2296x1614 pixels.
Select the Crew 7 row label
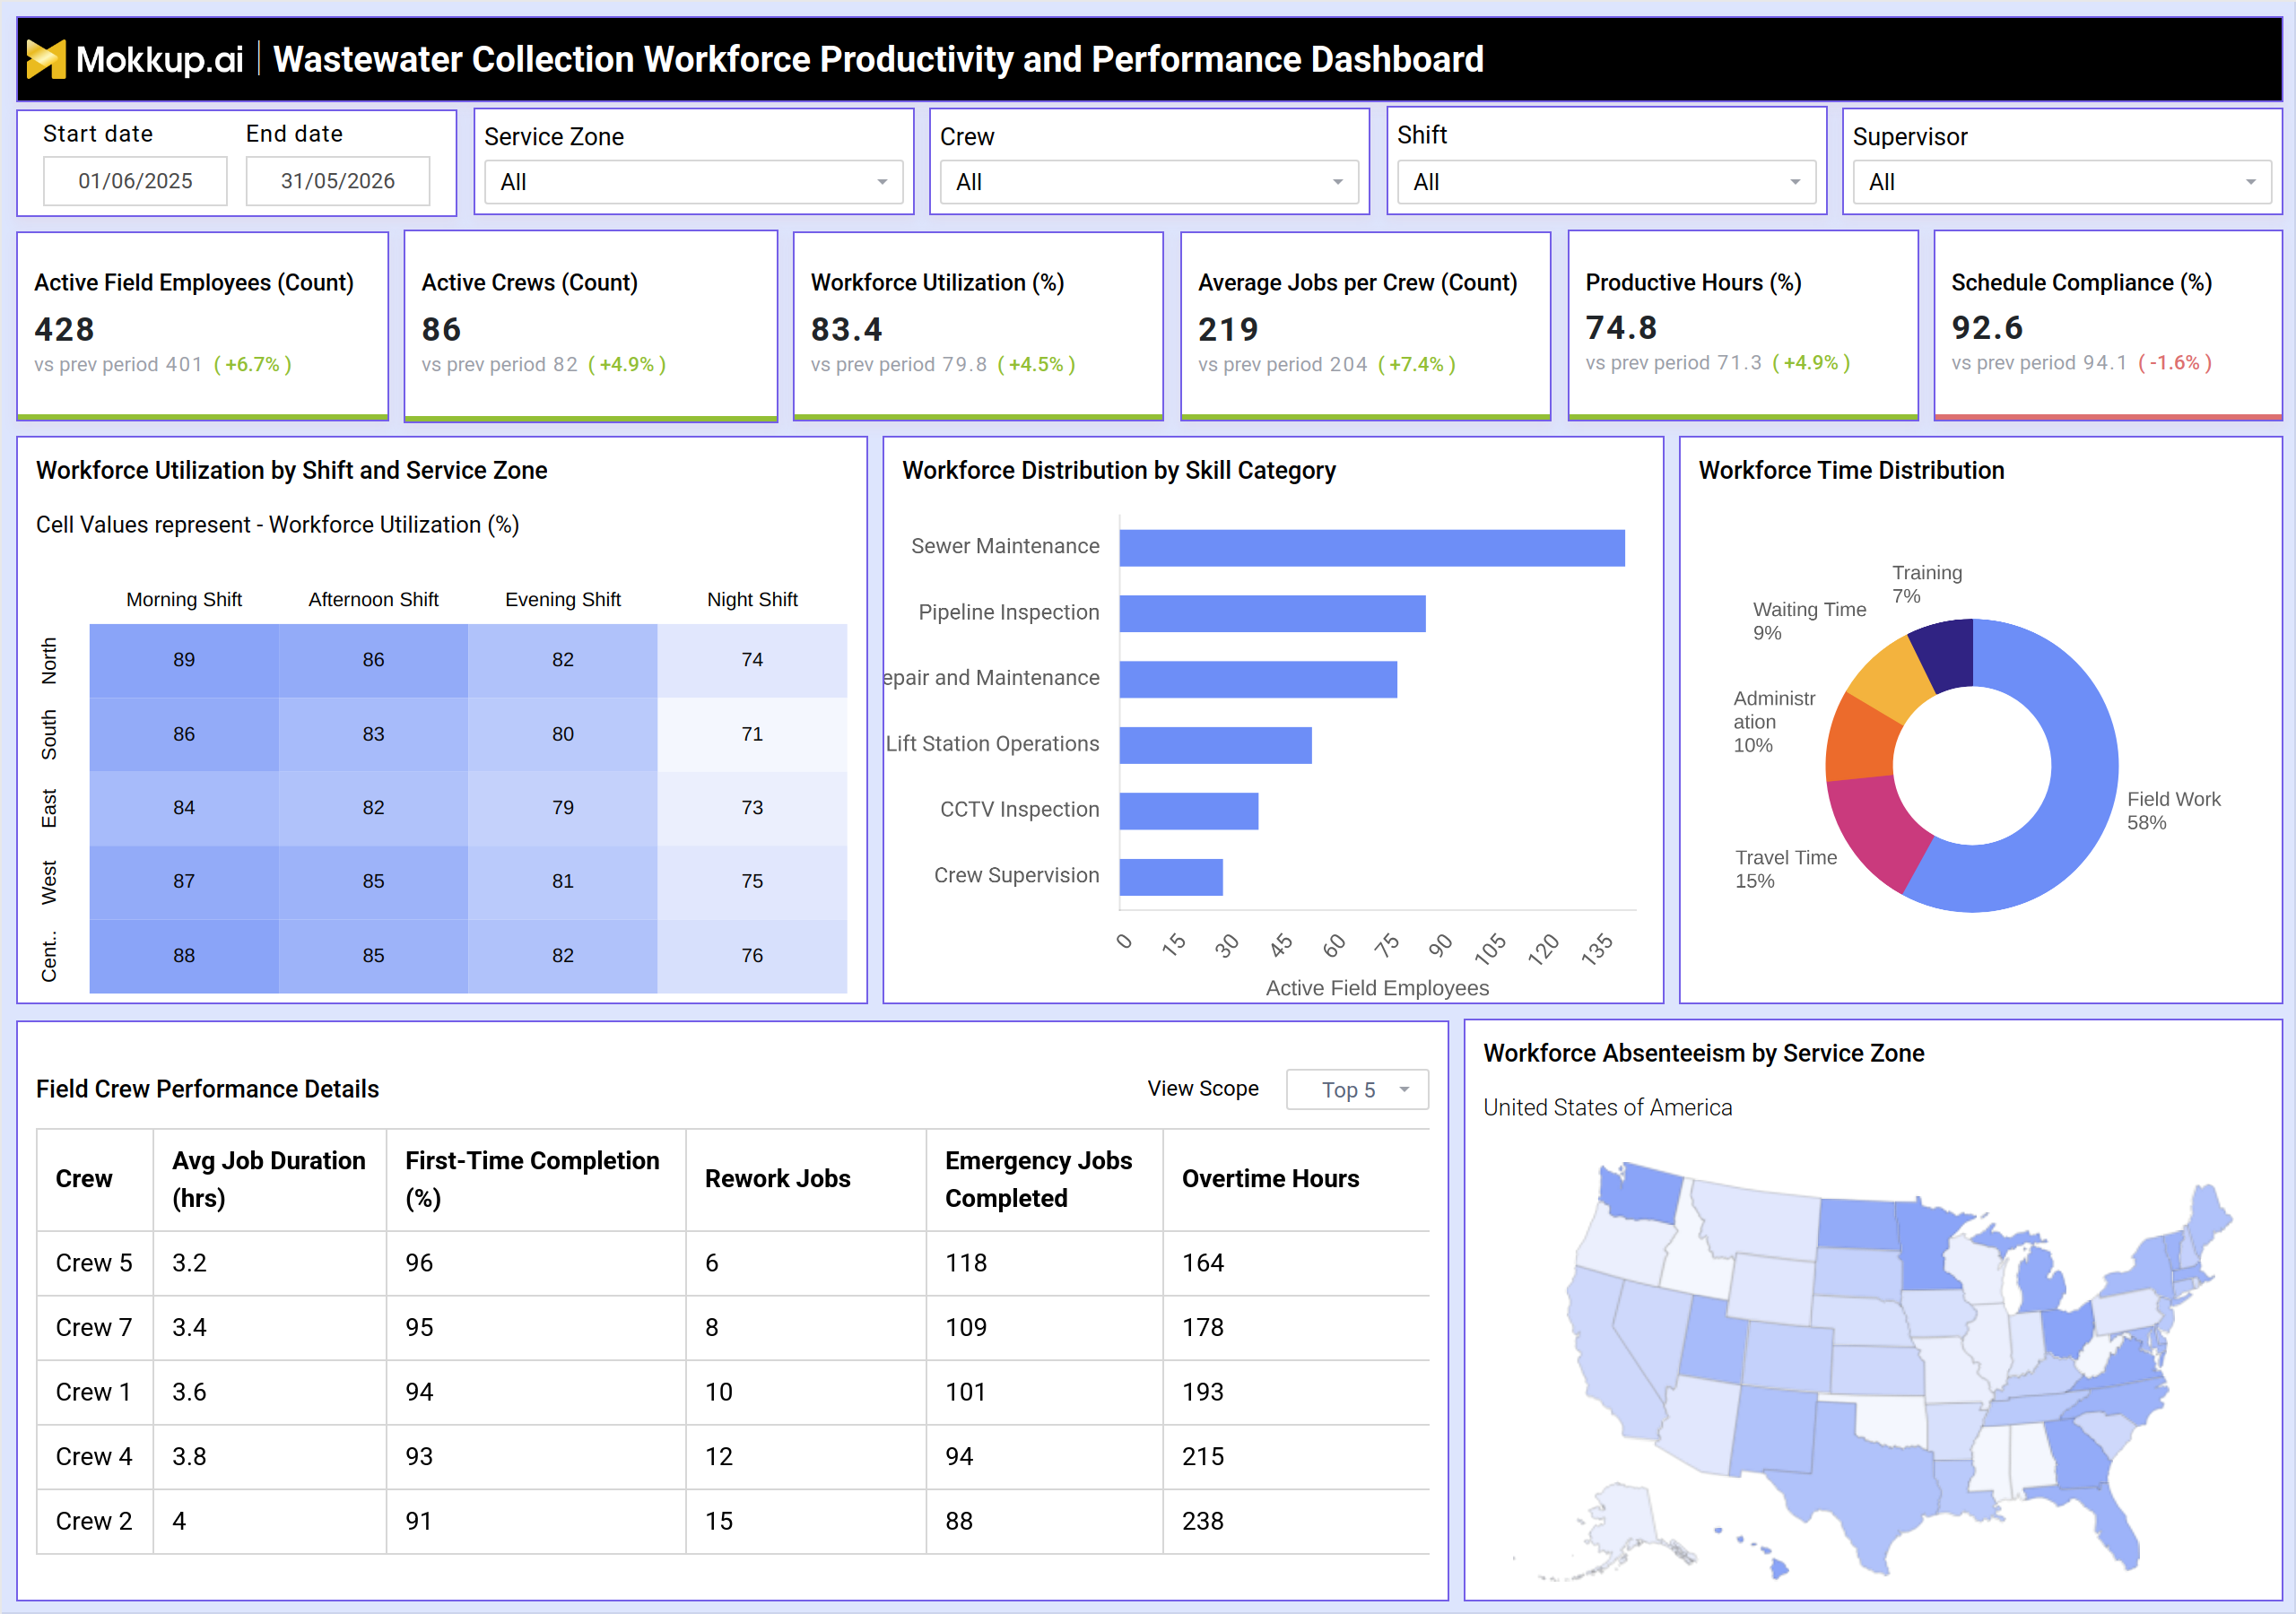click(x=94, y=1327)
